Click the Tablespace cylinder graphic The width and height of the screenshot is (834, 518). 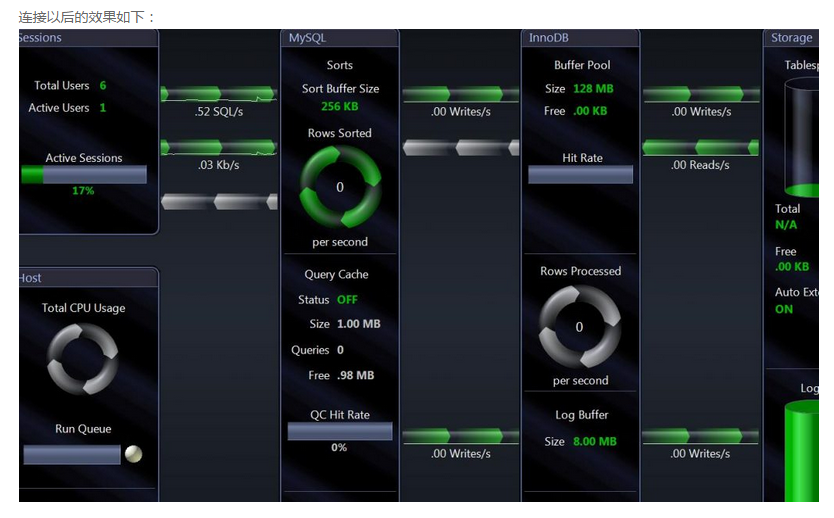(802, 137)
